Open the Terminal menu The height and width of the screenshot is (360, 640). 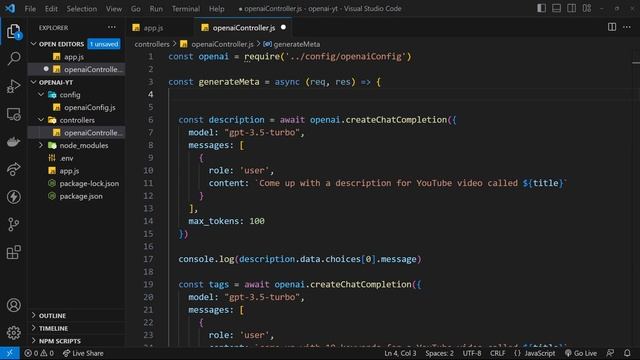(x=186, y=9)
